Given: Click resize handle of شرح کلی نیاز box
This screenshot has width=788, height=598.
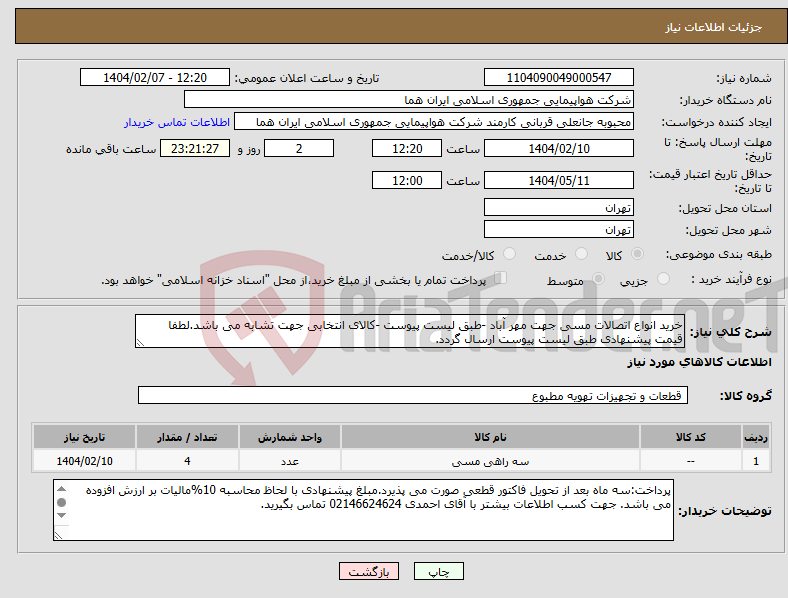Looking at the screenshot, I should (140, 343).
